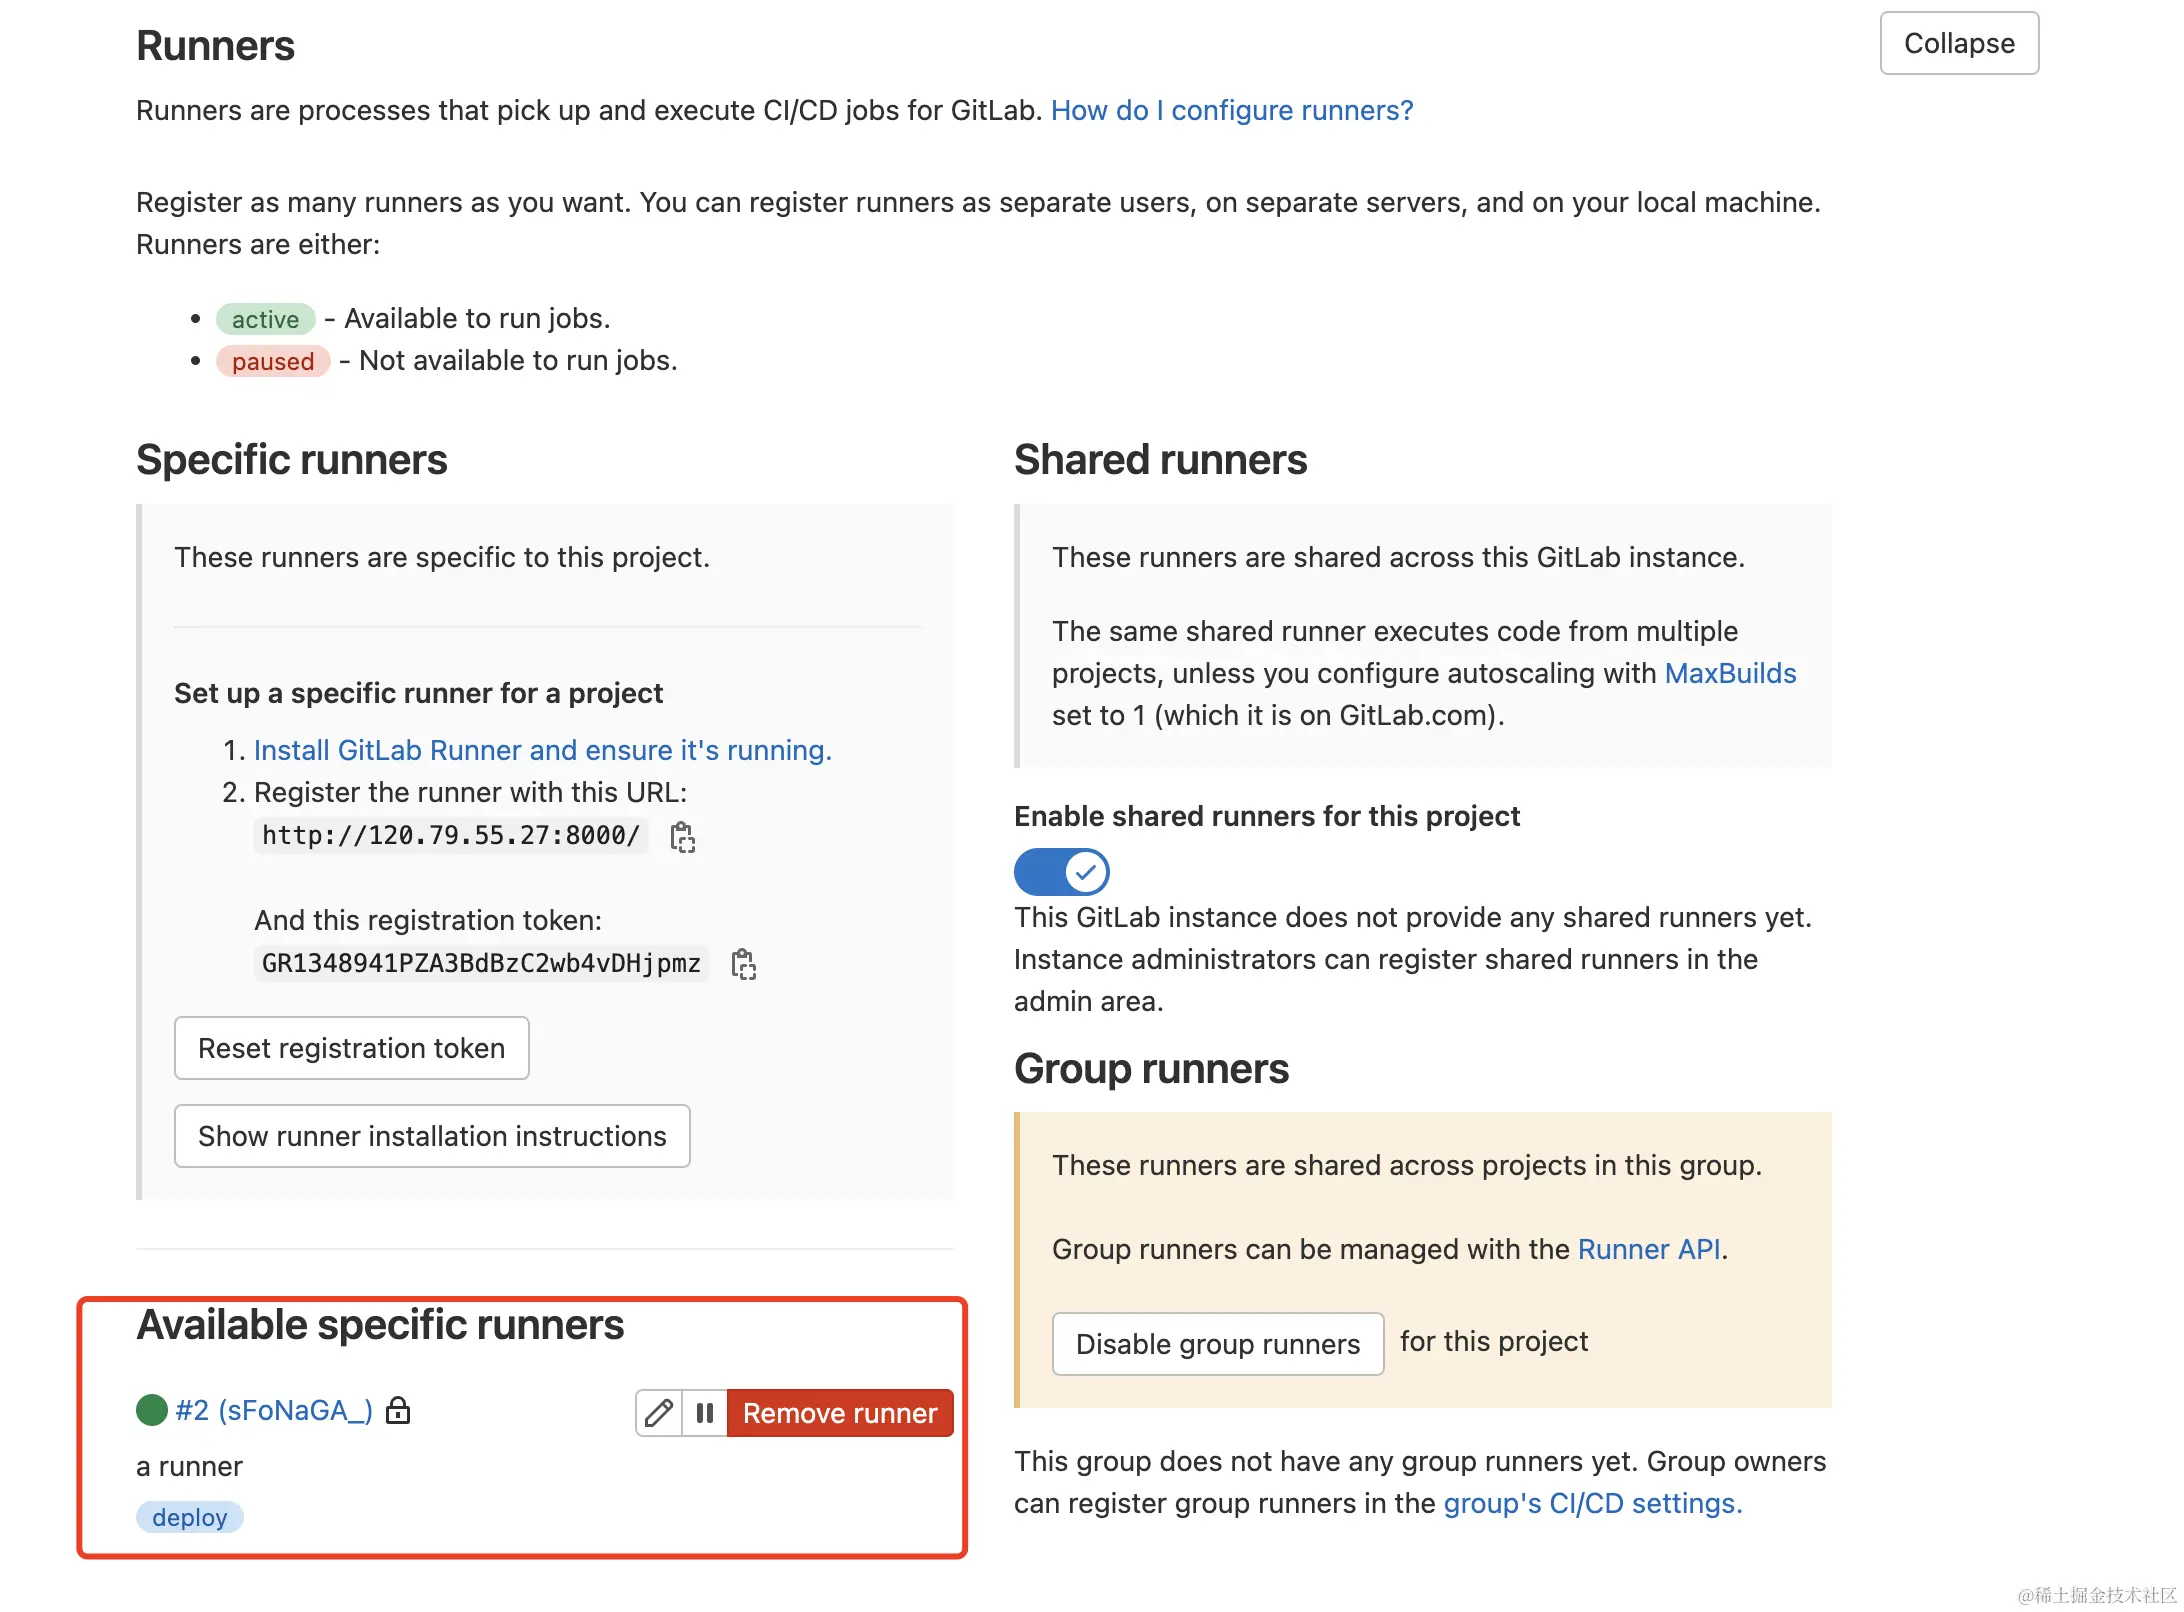Screen dimensions: 2184x1612
Task: Reset the registration token
Action: tap(351, 1048)
